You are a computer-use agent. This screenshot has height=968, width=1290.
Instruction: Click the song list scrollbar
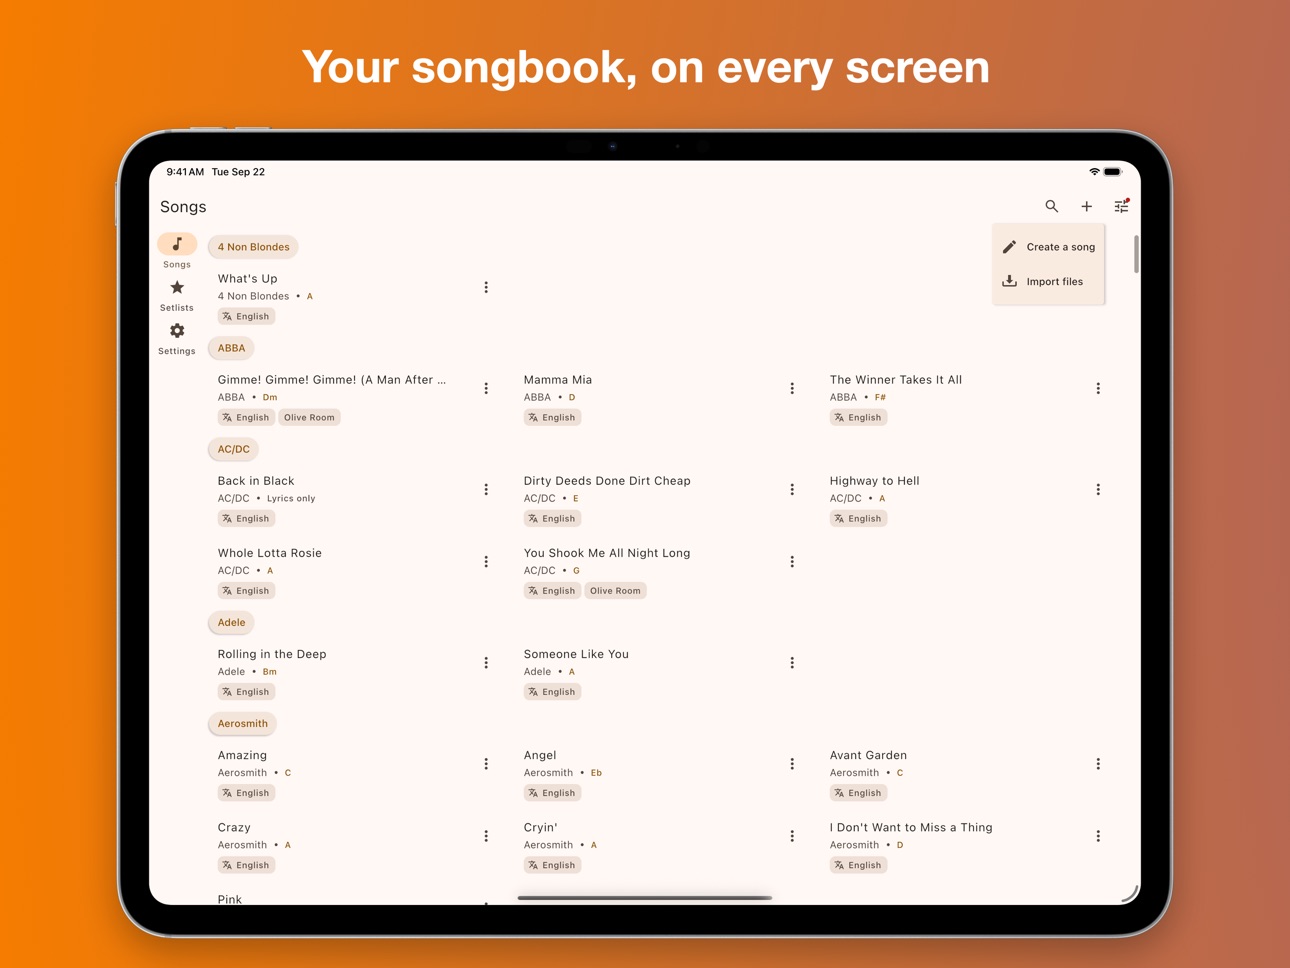coord(1136,255)
